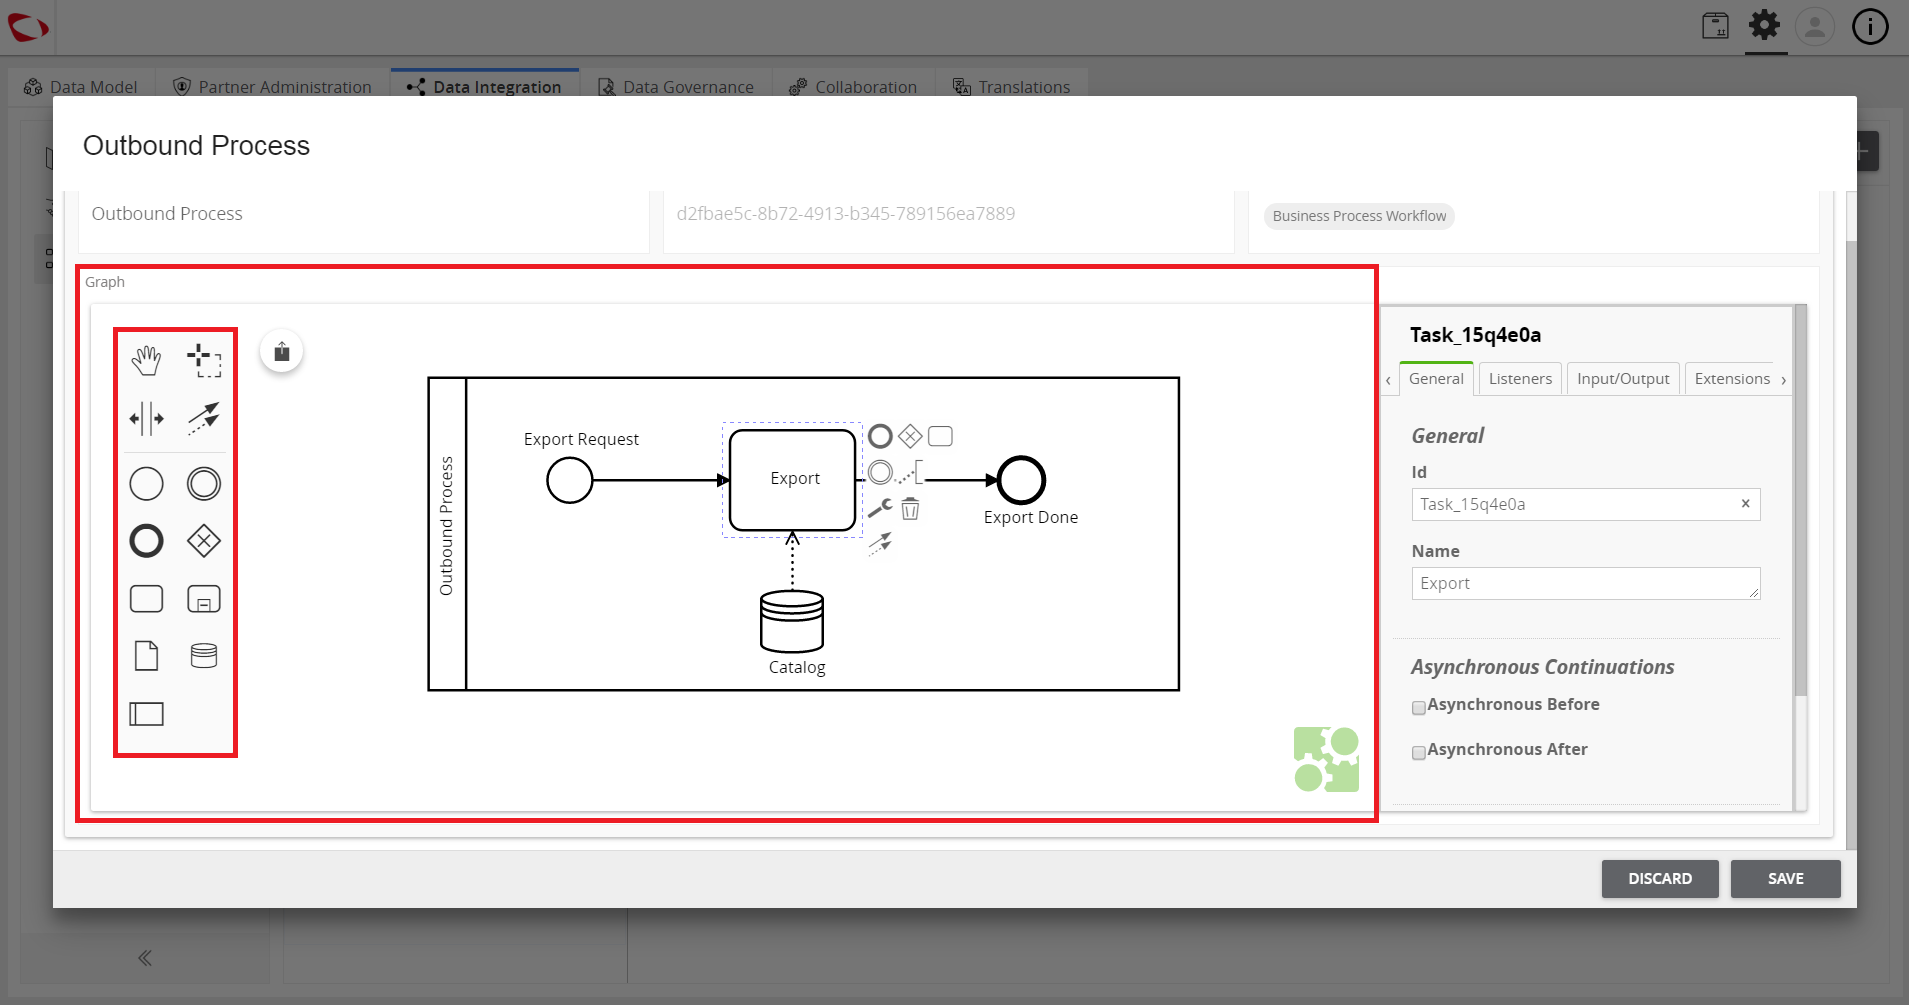Activate the create/remove space tool

tap(146, 418)
